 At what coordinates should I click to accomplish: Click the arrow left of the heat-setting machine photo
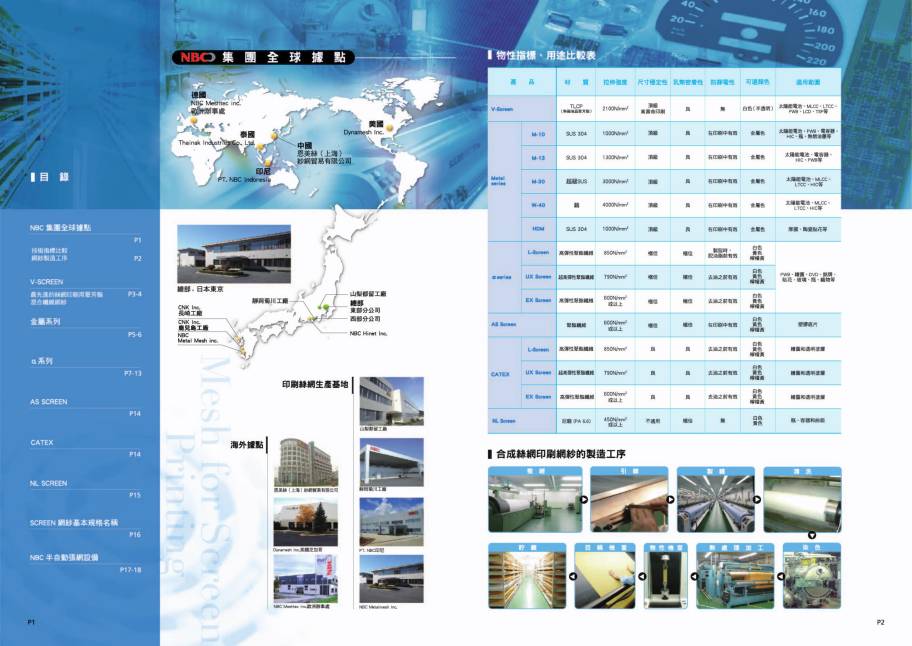click(x=694, y=576)
